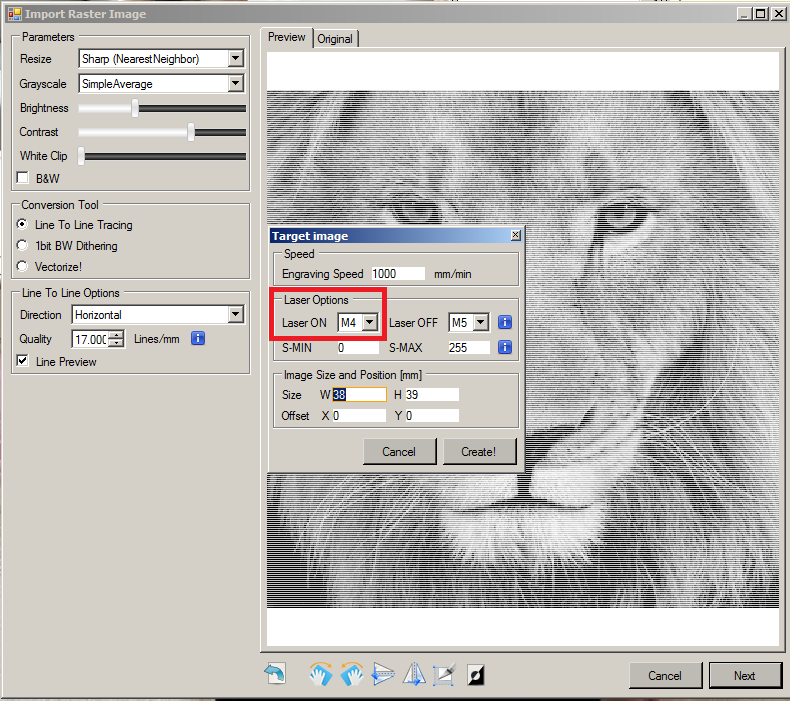Click the S-MAX value field

(469, 347)
